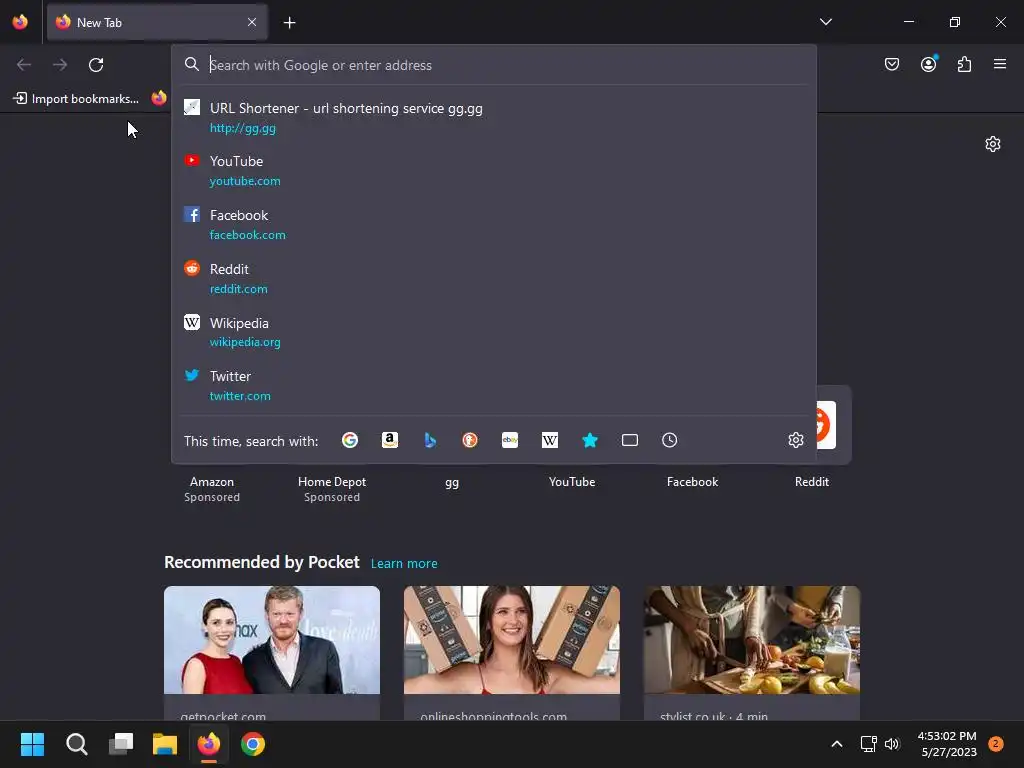Viewport: 1024px width, 768px height.
Task: Select the New Tab tab
Action: [157, 23]
